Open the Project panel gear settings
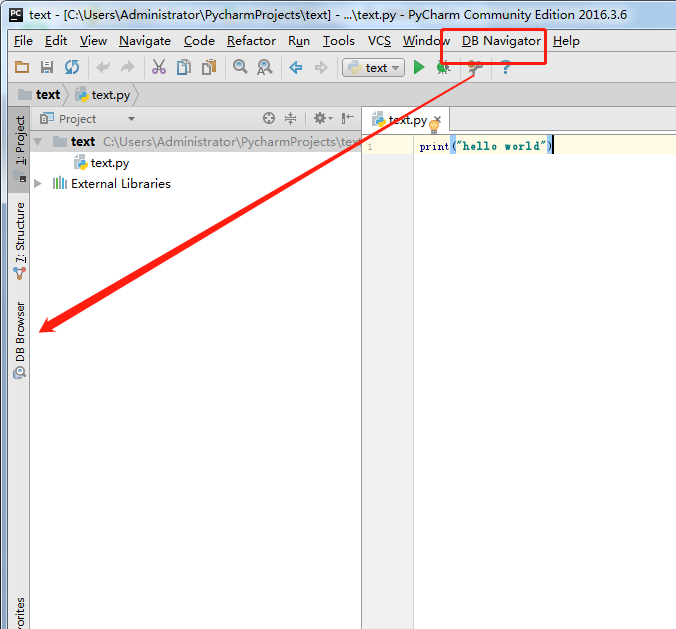 click(322, 118)
